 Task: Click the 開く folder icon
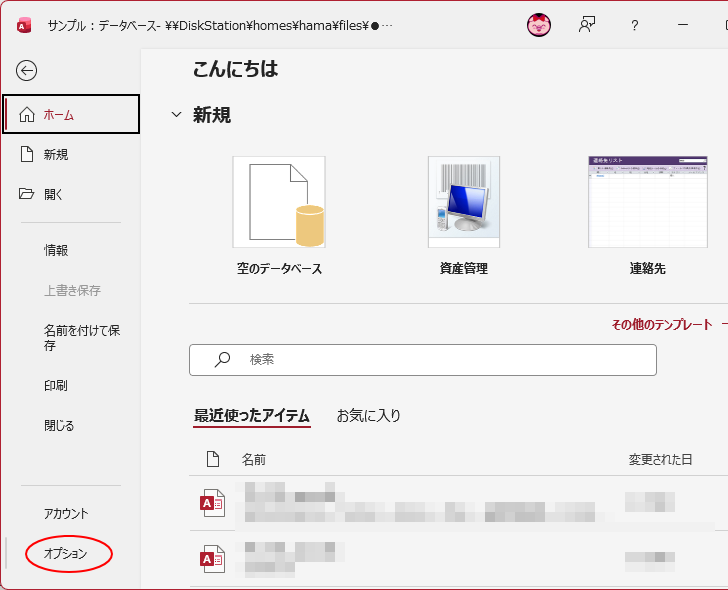pyautogui.click(x=26, y=194)
